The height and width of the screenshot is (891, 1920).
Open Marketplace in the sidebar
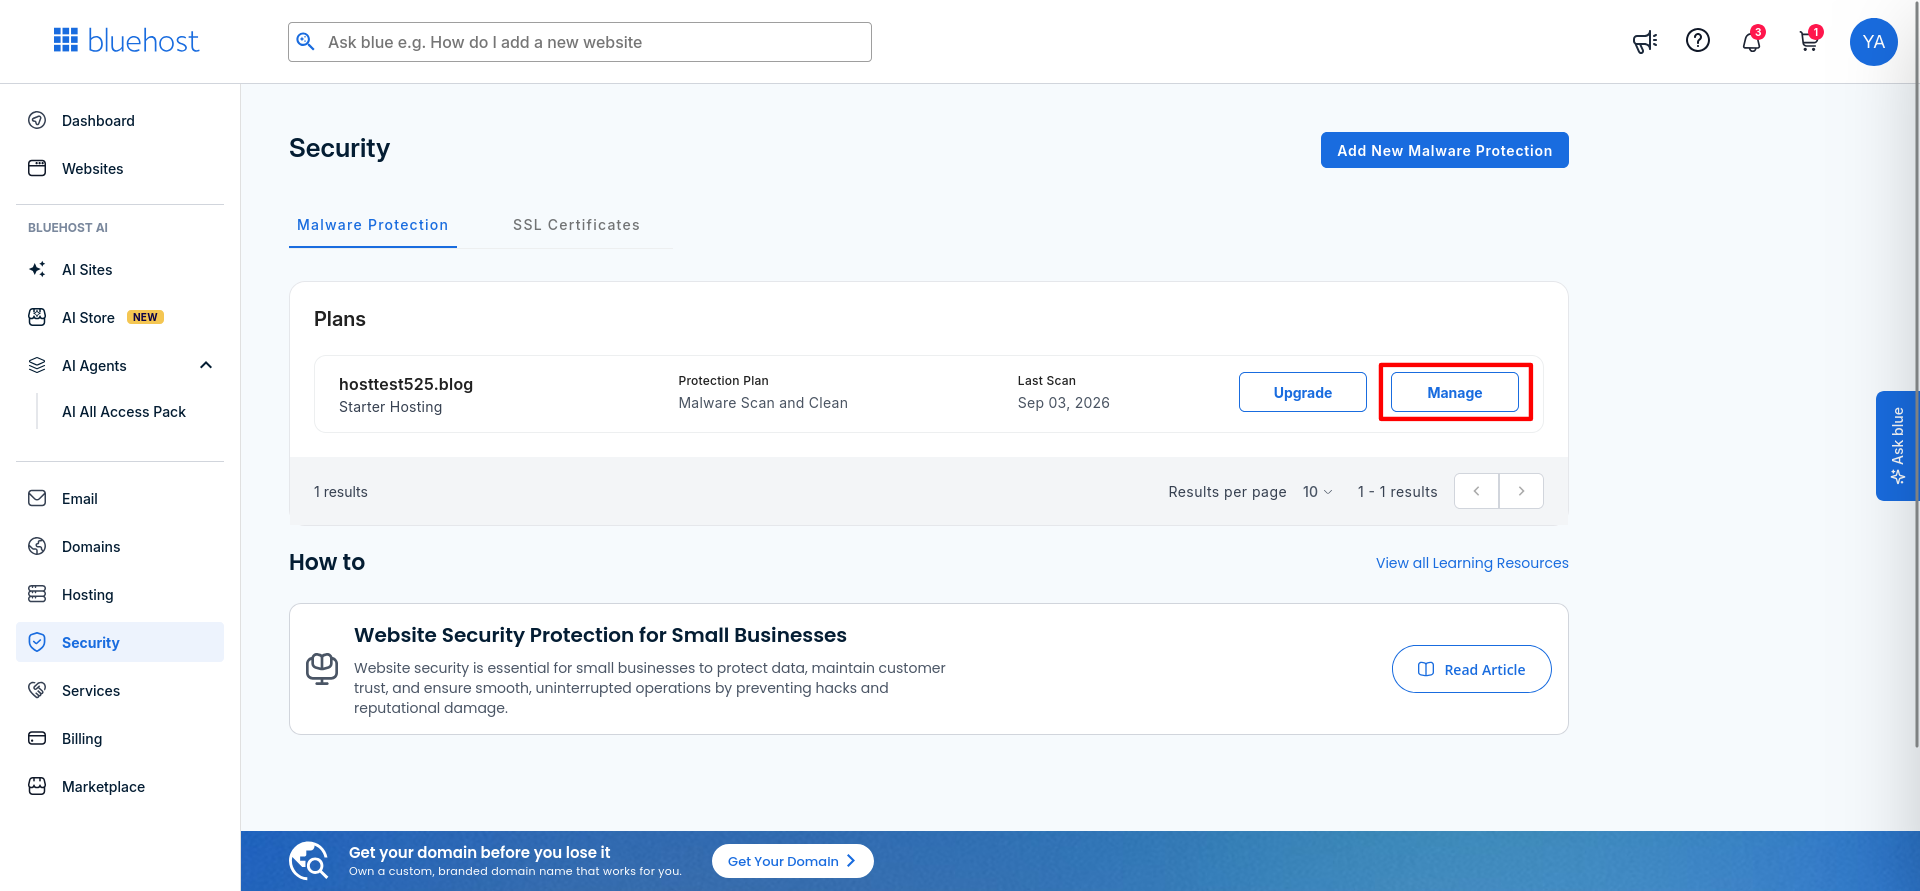[120, 786]
